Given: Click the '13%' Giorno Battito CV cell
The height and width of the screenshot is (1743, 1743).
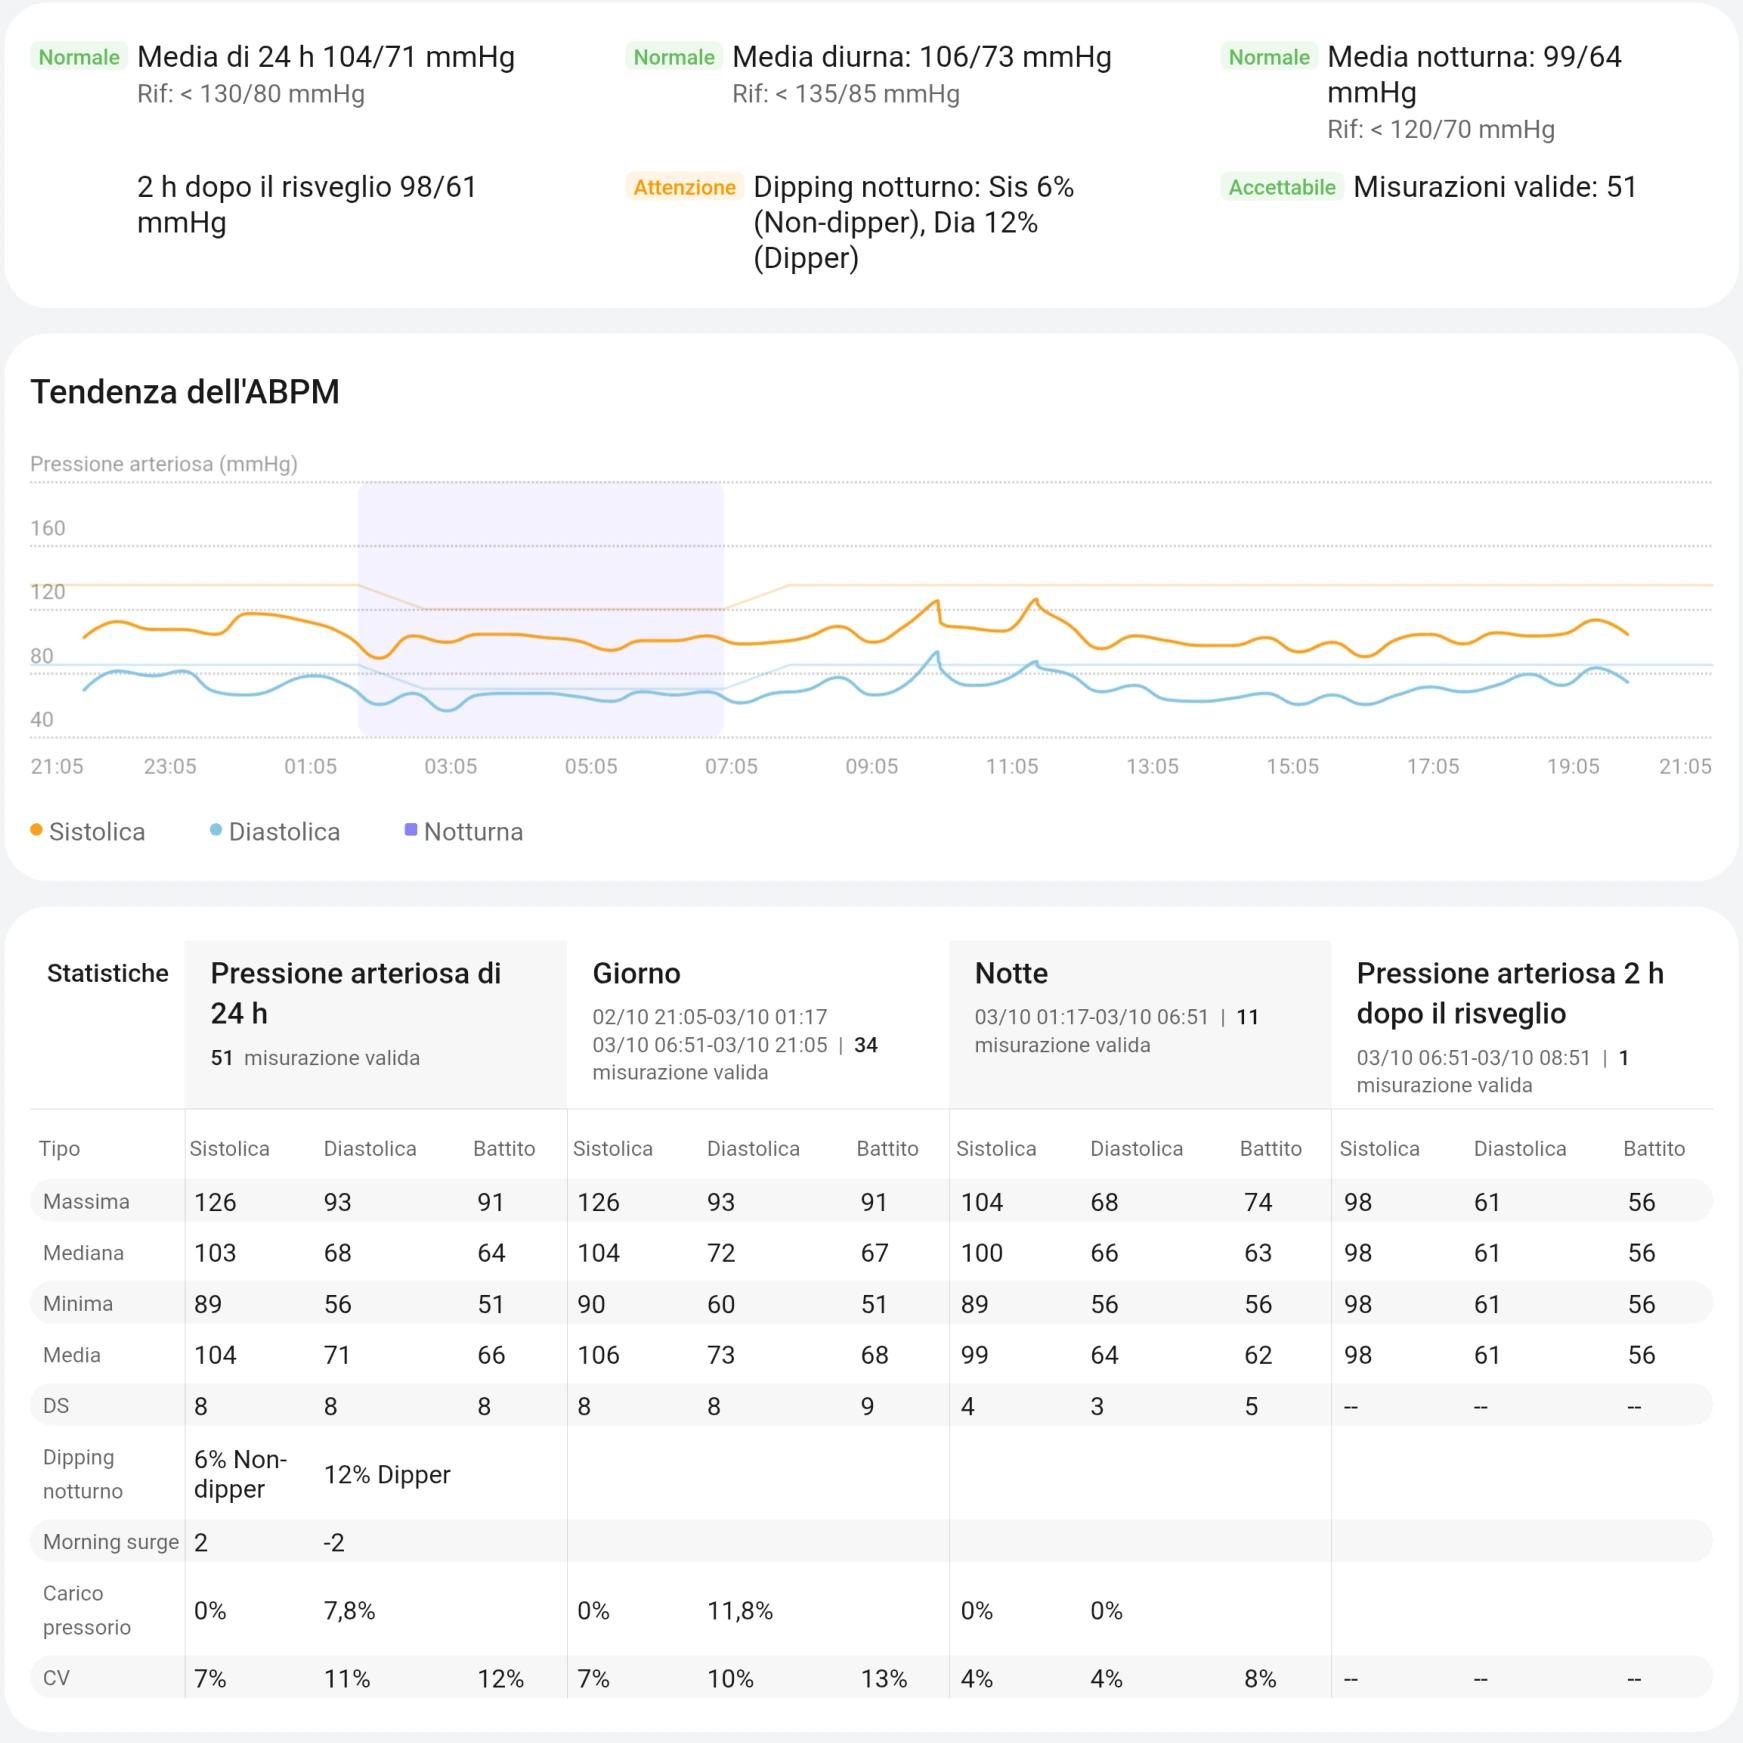Looking at the screenshot, I should [884, 1679].
